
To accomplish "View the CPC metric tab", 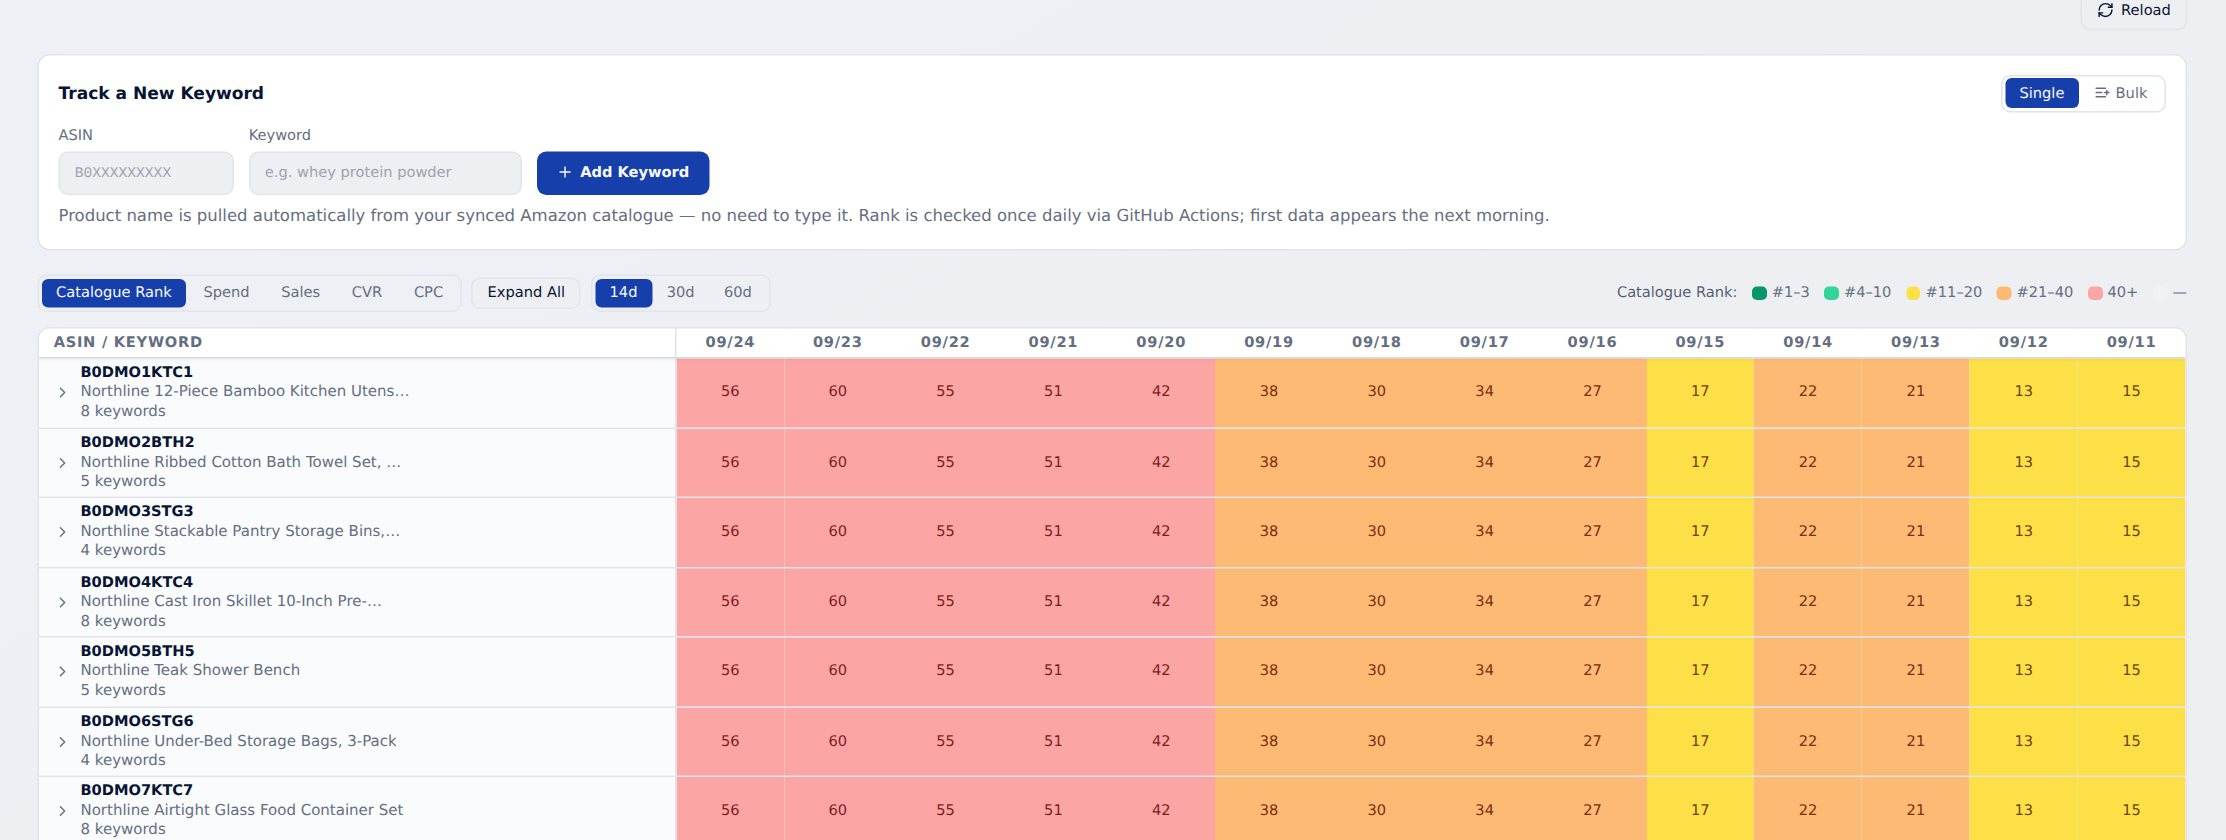I will pyautogui.click(x=429, y=293).
